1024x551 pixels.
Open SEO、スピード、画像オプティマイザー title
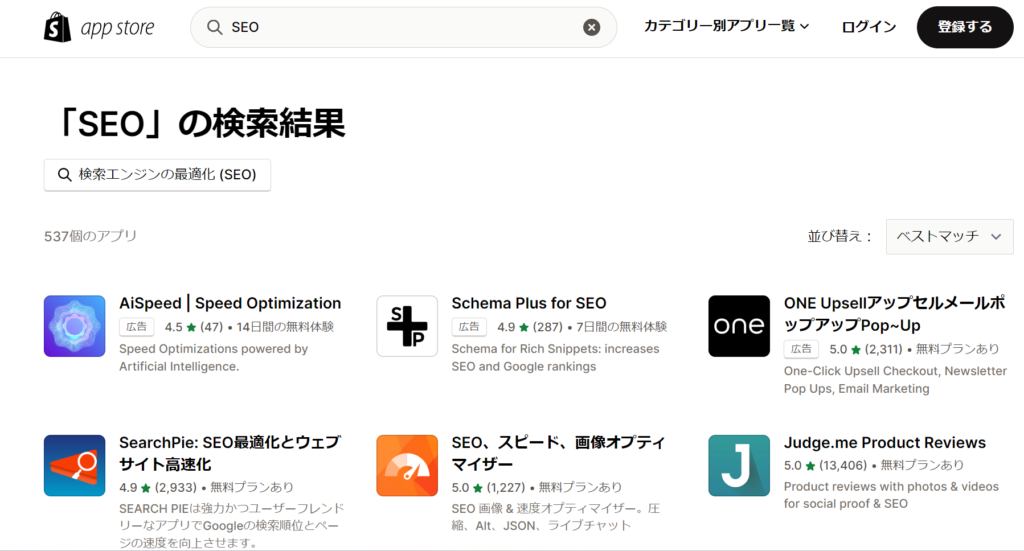(x=558, y=453)
